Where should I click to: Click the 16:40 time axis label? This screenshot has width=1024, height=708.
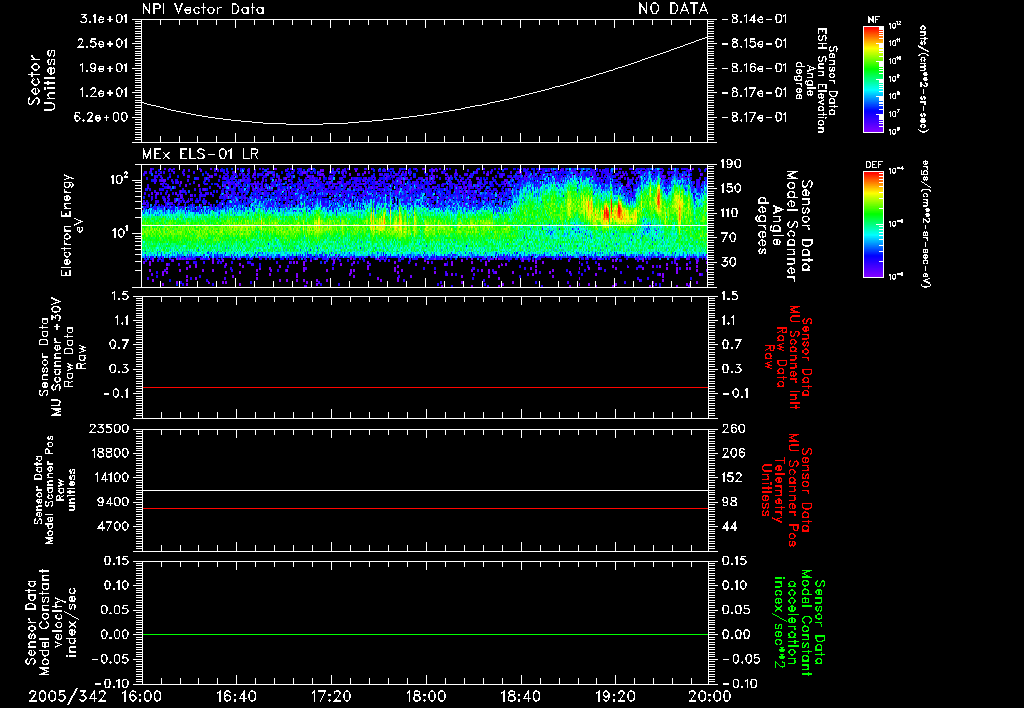[236, 696]
